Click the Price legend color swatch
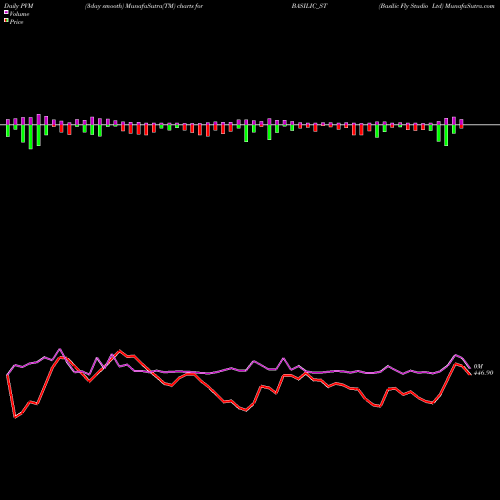 pyautogui.click(x=6, y=21)
